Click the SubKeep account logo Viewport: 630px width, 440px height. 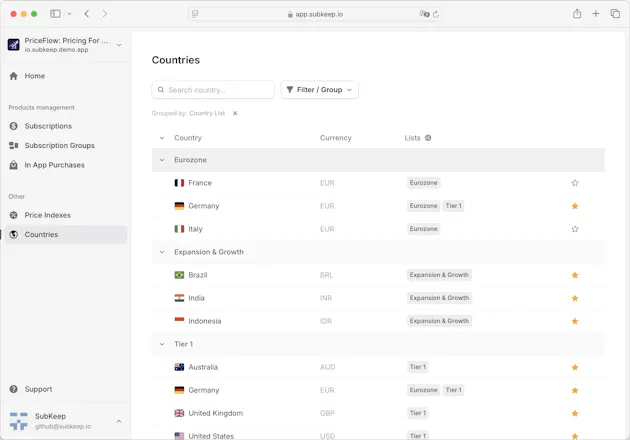pos(18,421)
